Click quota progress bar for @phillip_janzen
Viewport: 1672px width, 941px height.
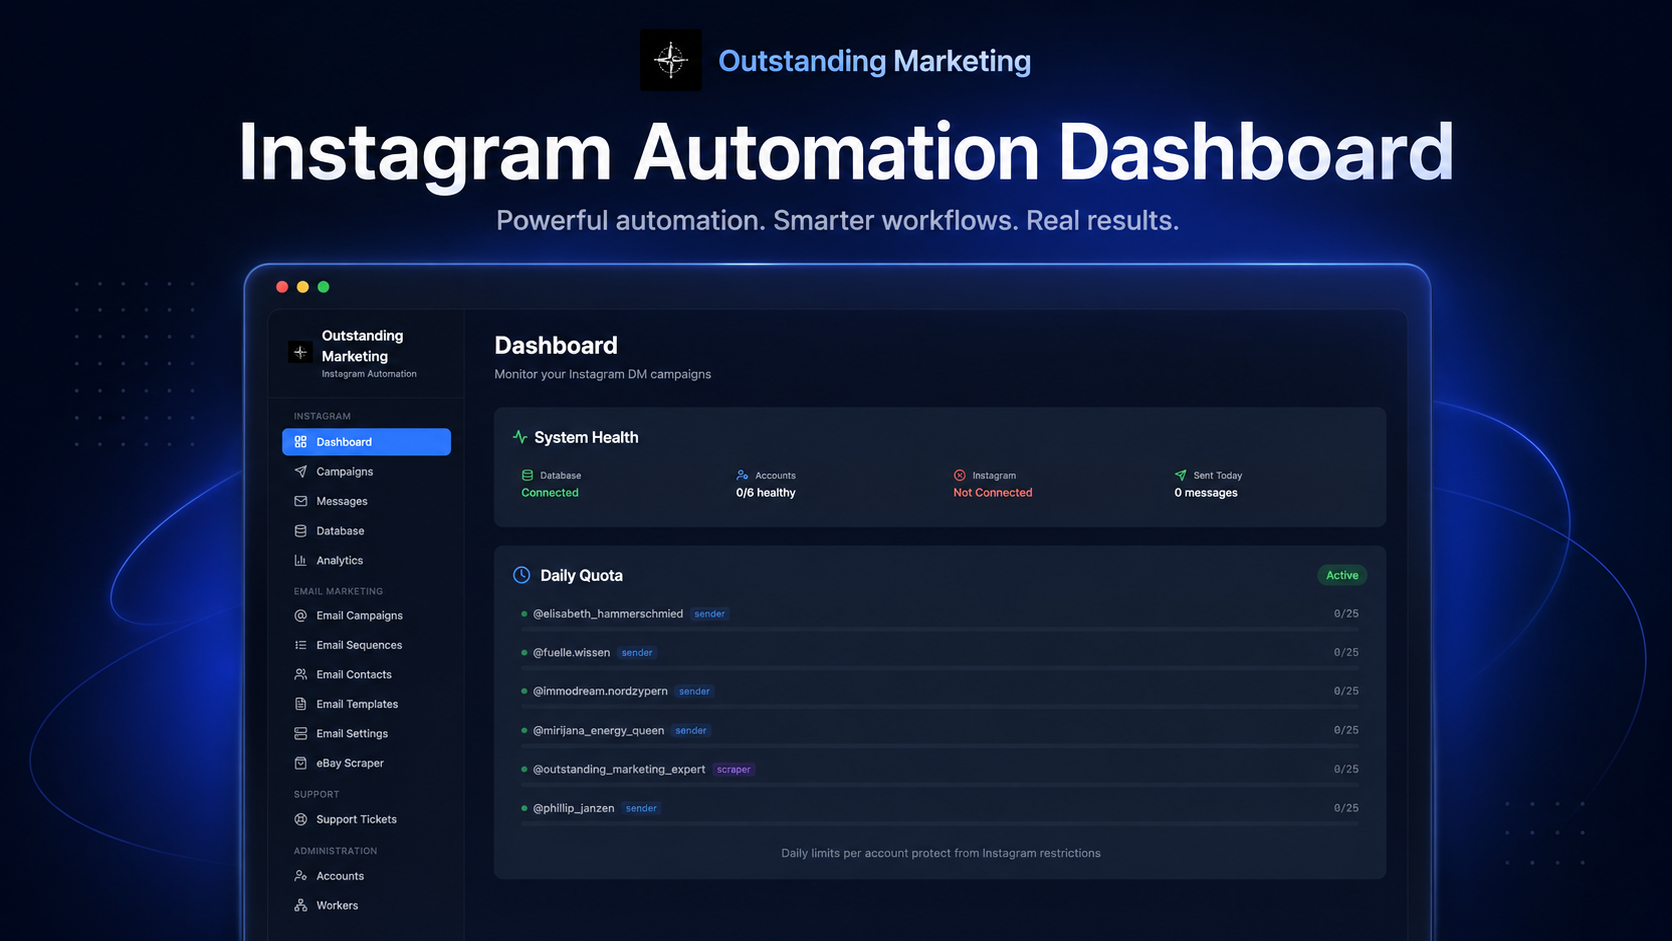pos(940,823)
